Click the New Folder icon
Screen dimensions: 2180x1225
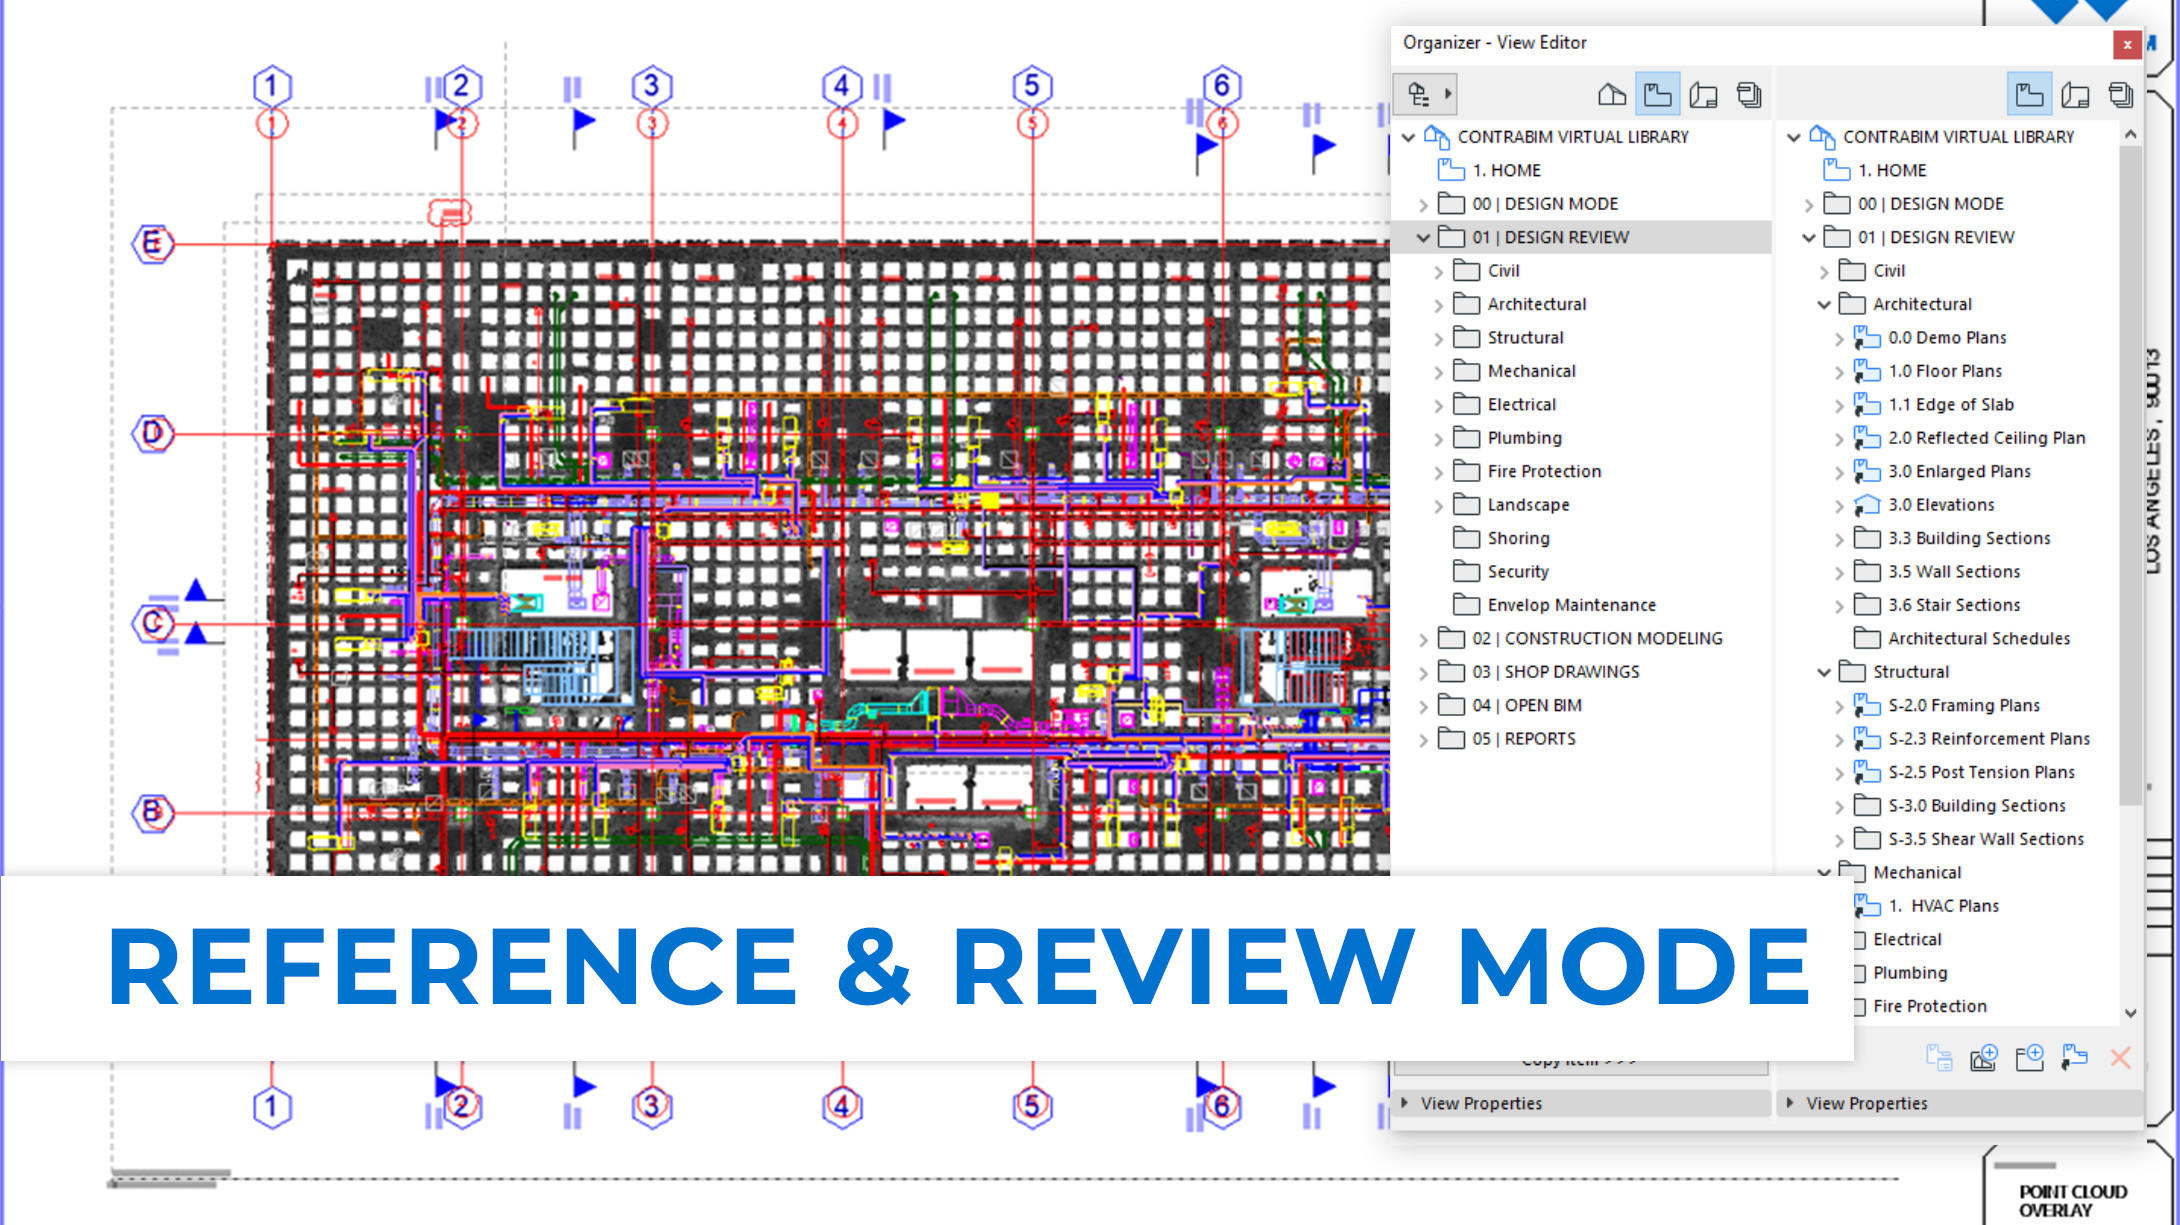click(x=2029, y=1058)
